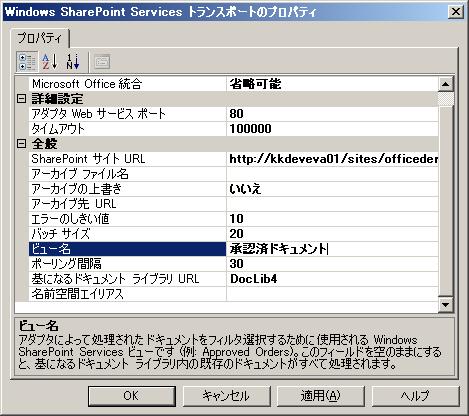Click the SharePoint サイト URL value field
The width and height of the screenshot is (469, 416).
(x=332, y=159)
